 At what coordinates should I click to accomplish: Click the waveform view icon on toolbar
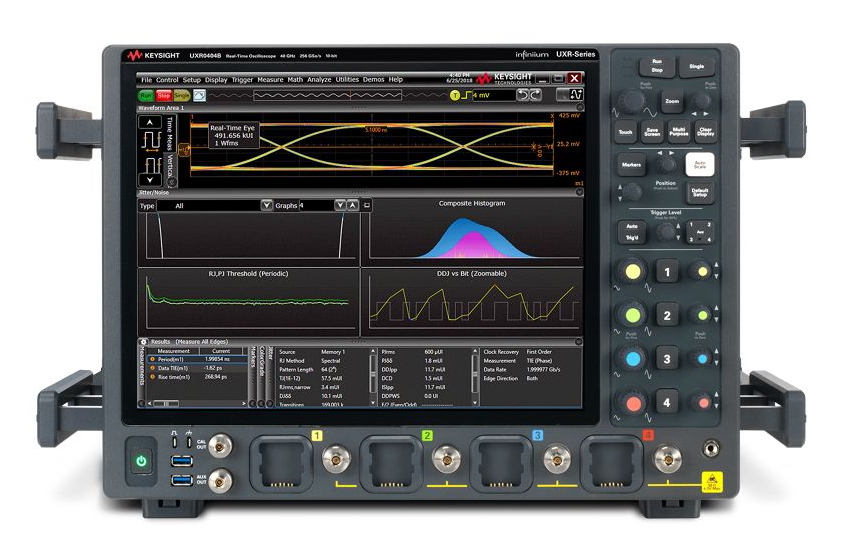(x=576, y=95)
